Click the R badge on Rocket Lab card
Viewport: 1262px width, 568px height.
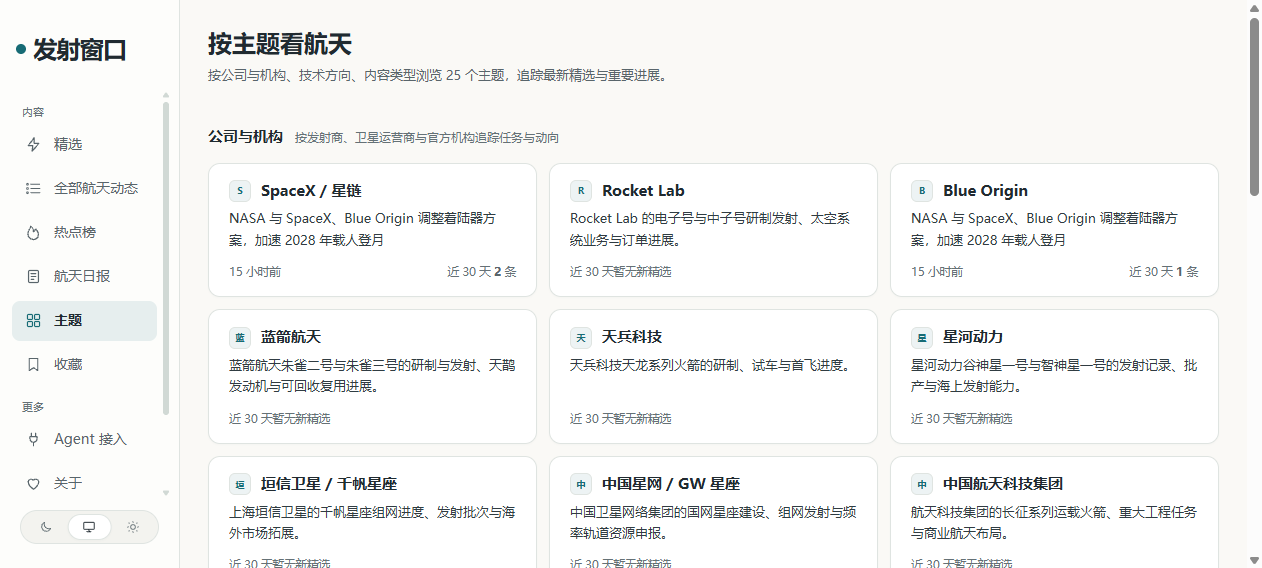(581, 191)
